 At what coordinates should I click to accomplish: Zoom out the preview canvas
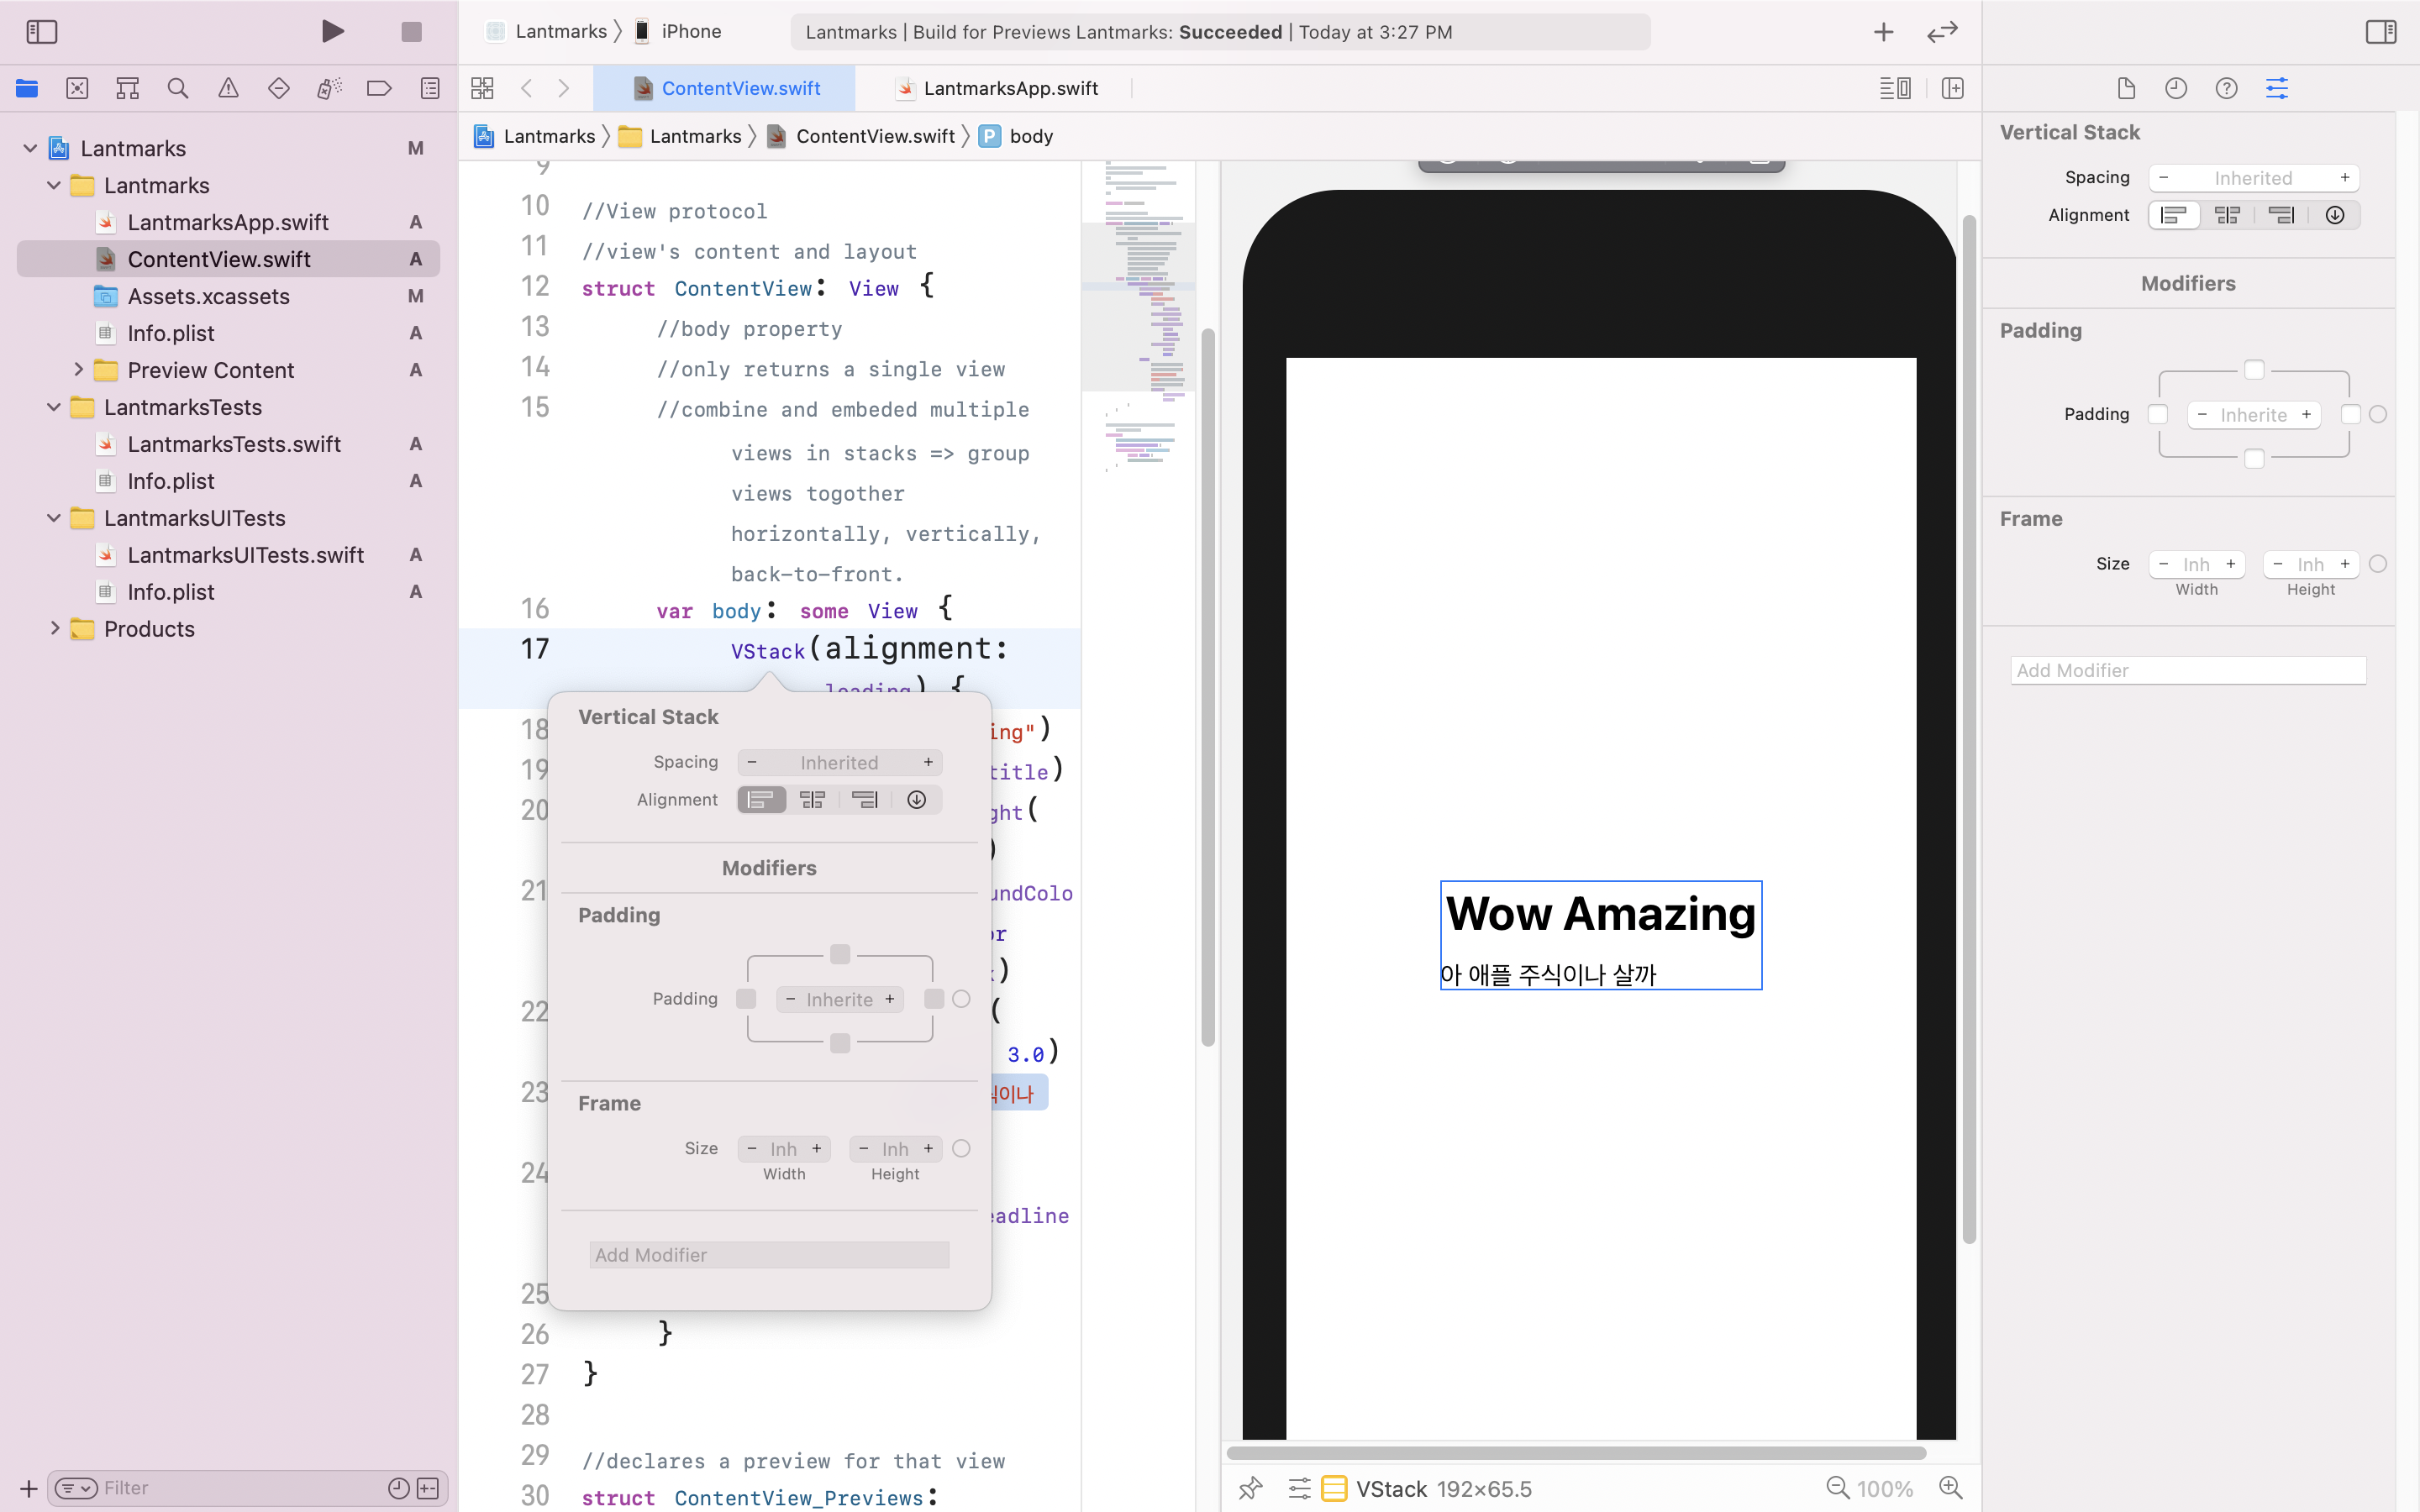point(1837,1488)
